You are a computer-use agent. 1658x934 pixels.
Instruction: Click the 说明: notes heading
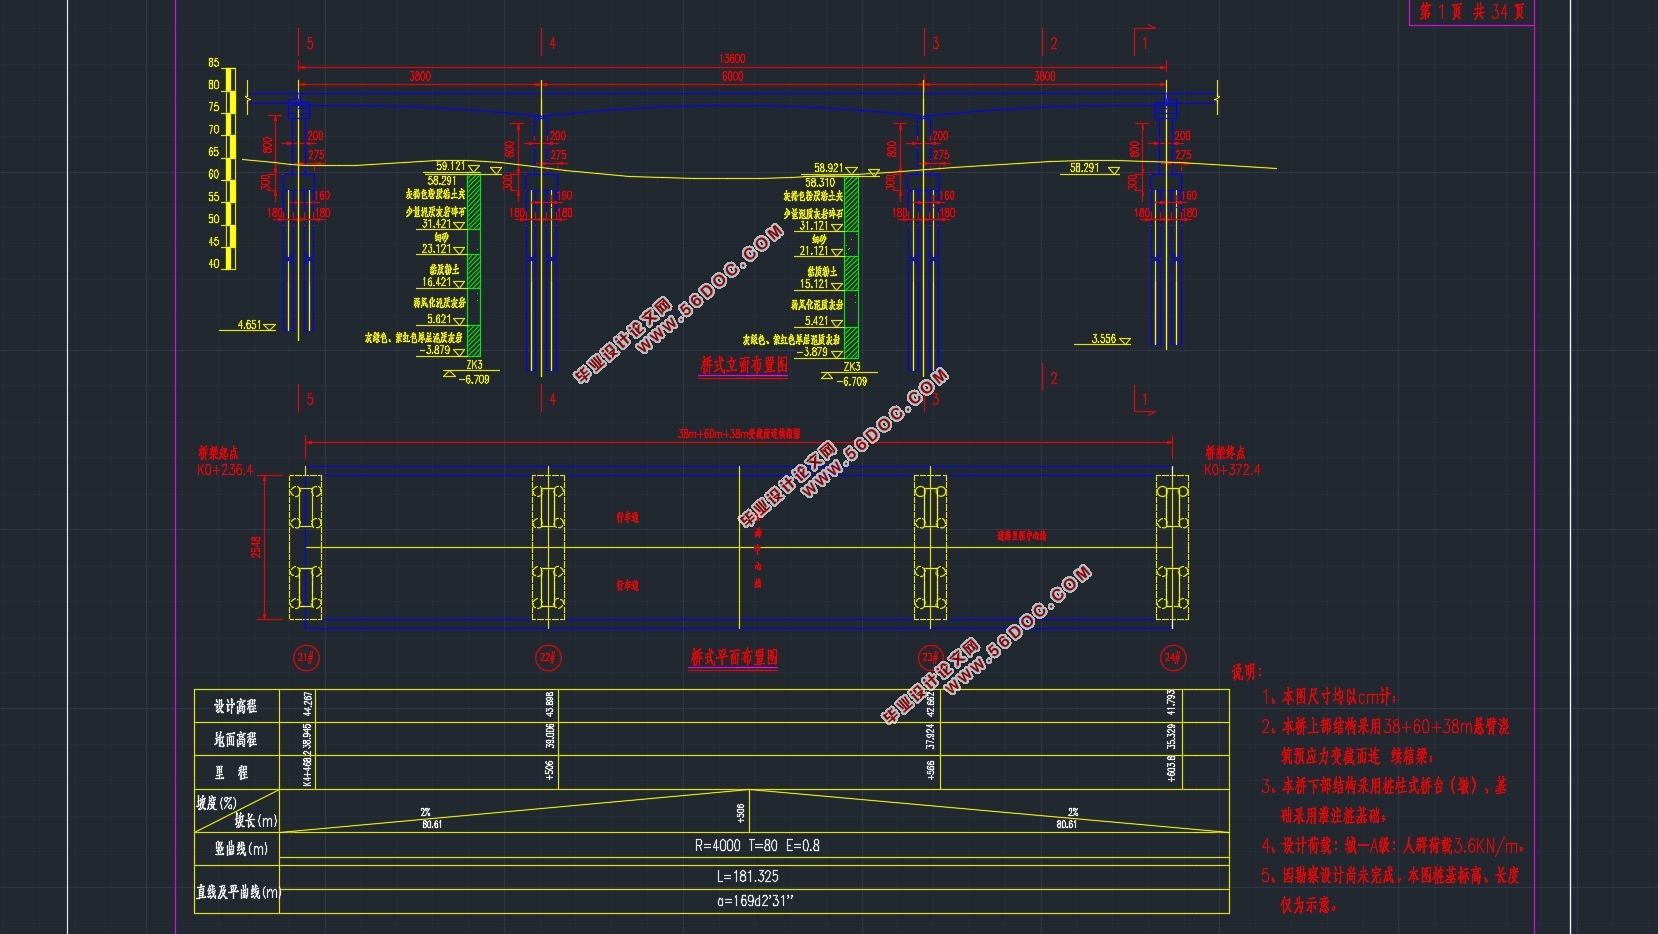point(1247,672)
